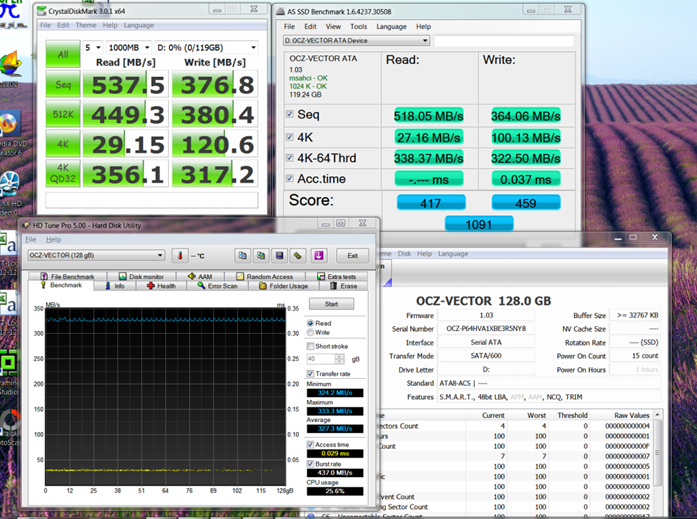Open the Theme menu in CrystalDiskMark
Viewport: 697px width, 519px height.
click(86, 25)
